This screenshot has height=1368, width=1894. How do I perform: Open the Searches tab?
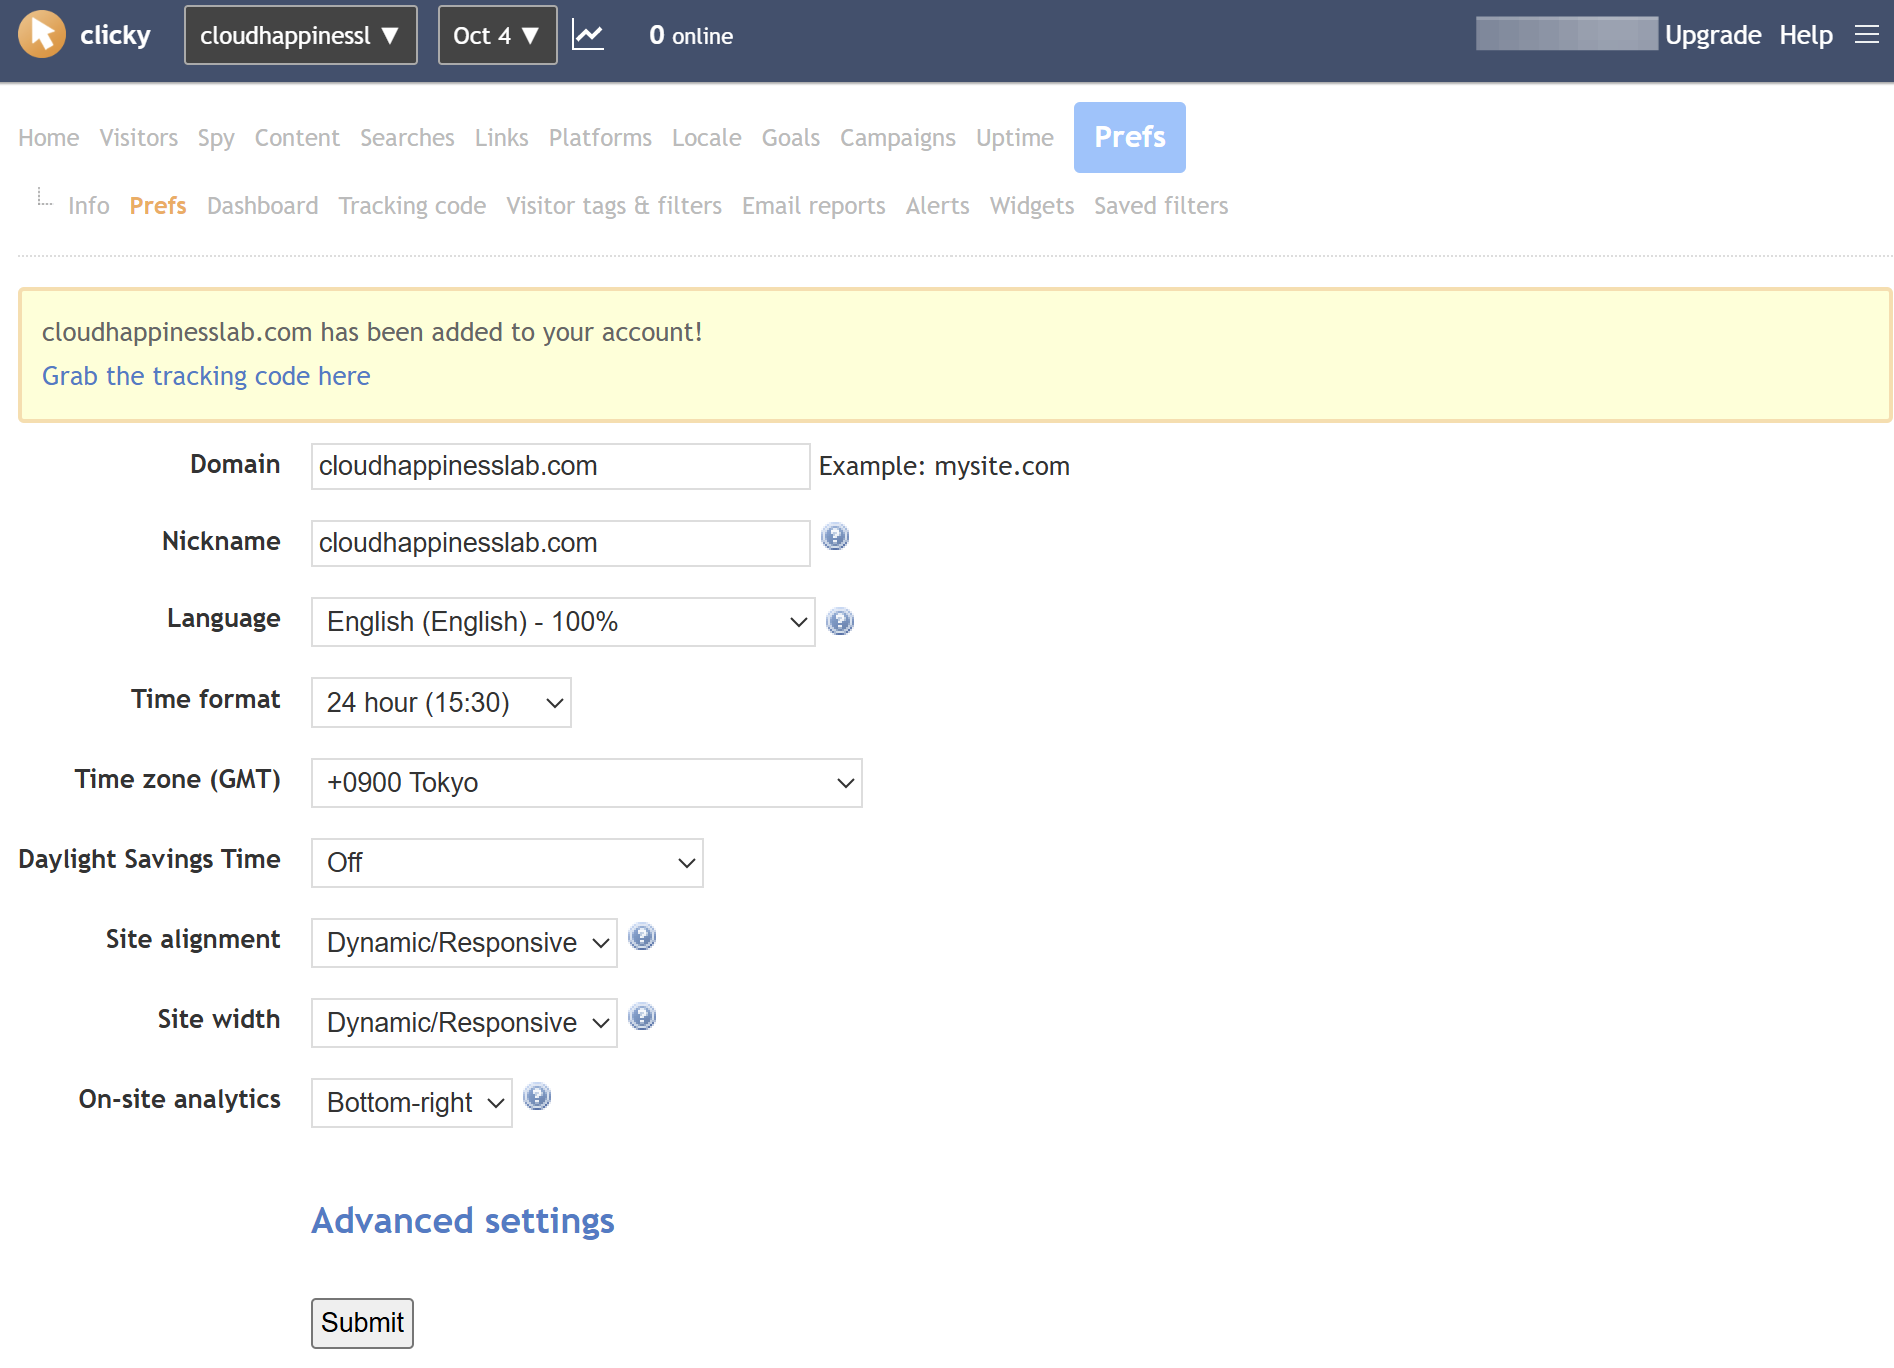click(x=407, y=138)
